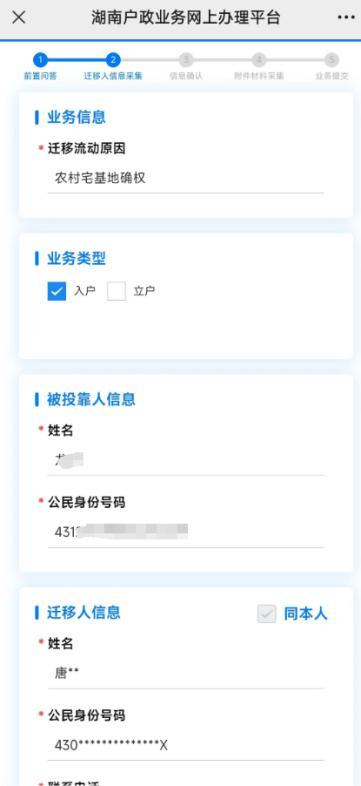Image resolution: width=361 pixels, height=786 pixels.
Task: Click the 迁移人 姓名 field showing 唐**
Action: (186, 673)
